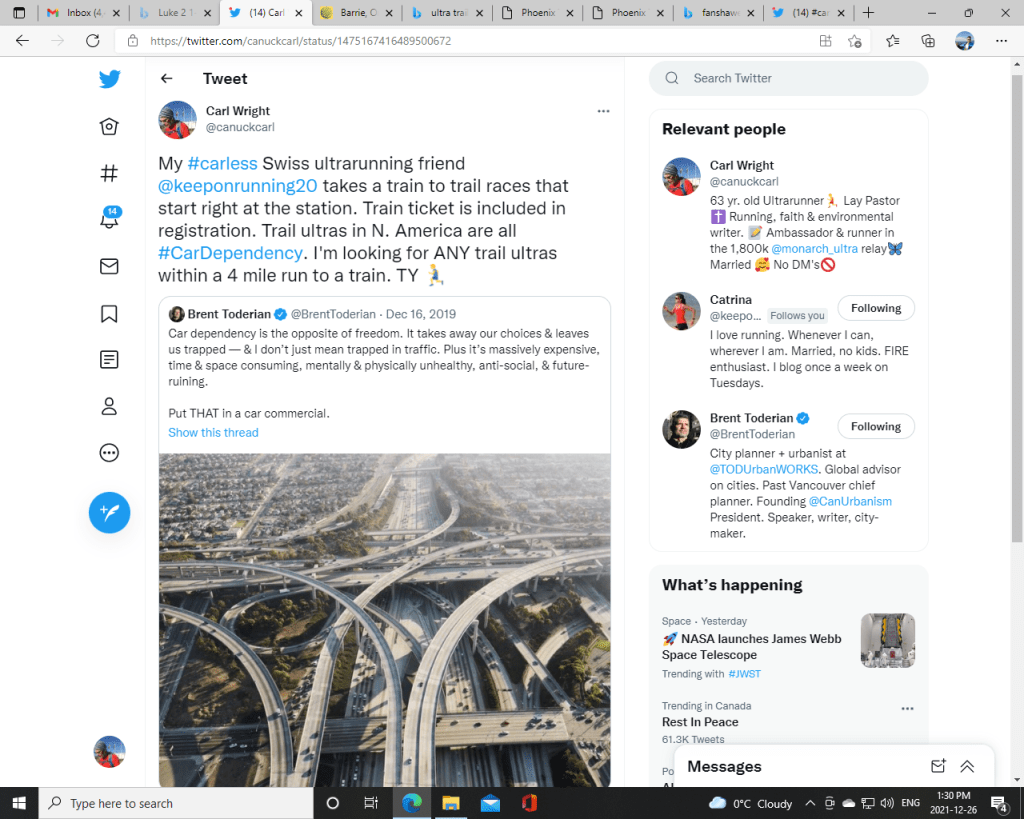
Task: Click the new message compose icon
Action: pyautogui.click(x=938, y=766)
